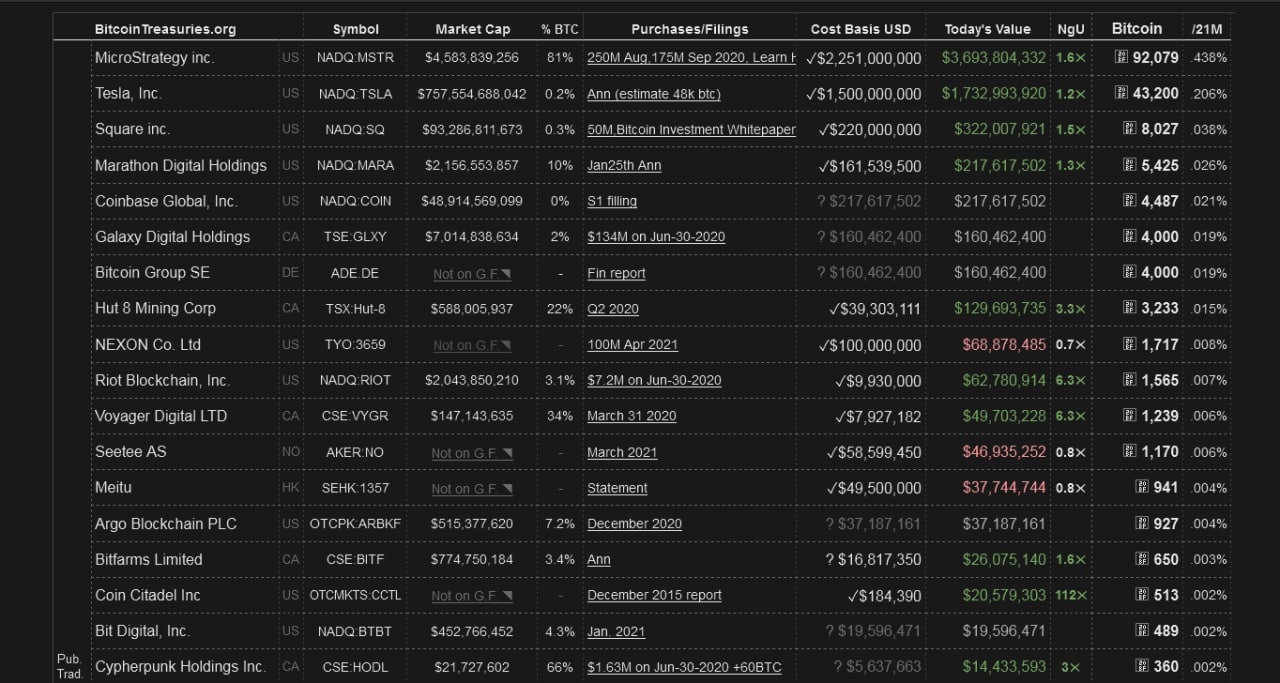Click the Bitcoin column header
Viewport: 1280px width, 683px height.
point(1137,28)
